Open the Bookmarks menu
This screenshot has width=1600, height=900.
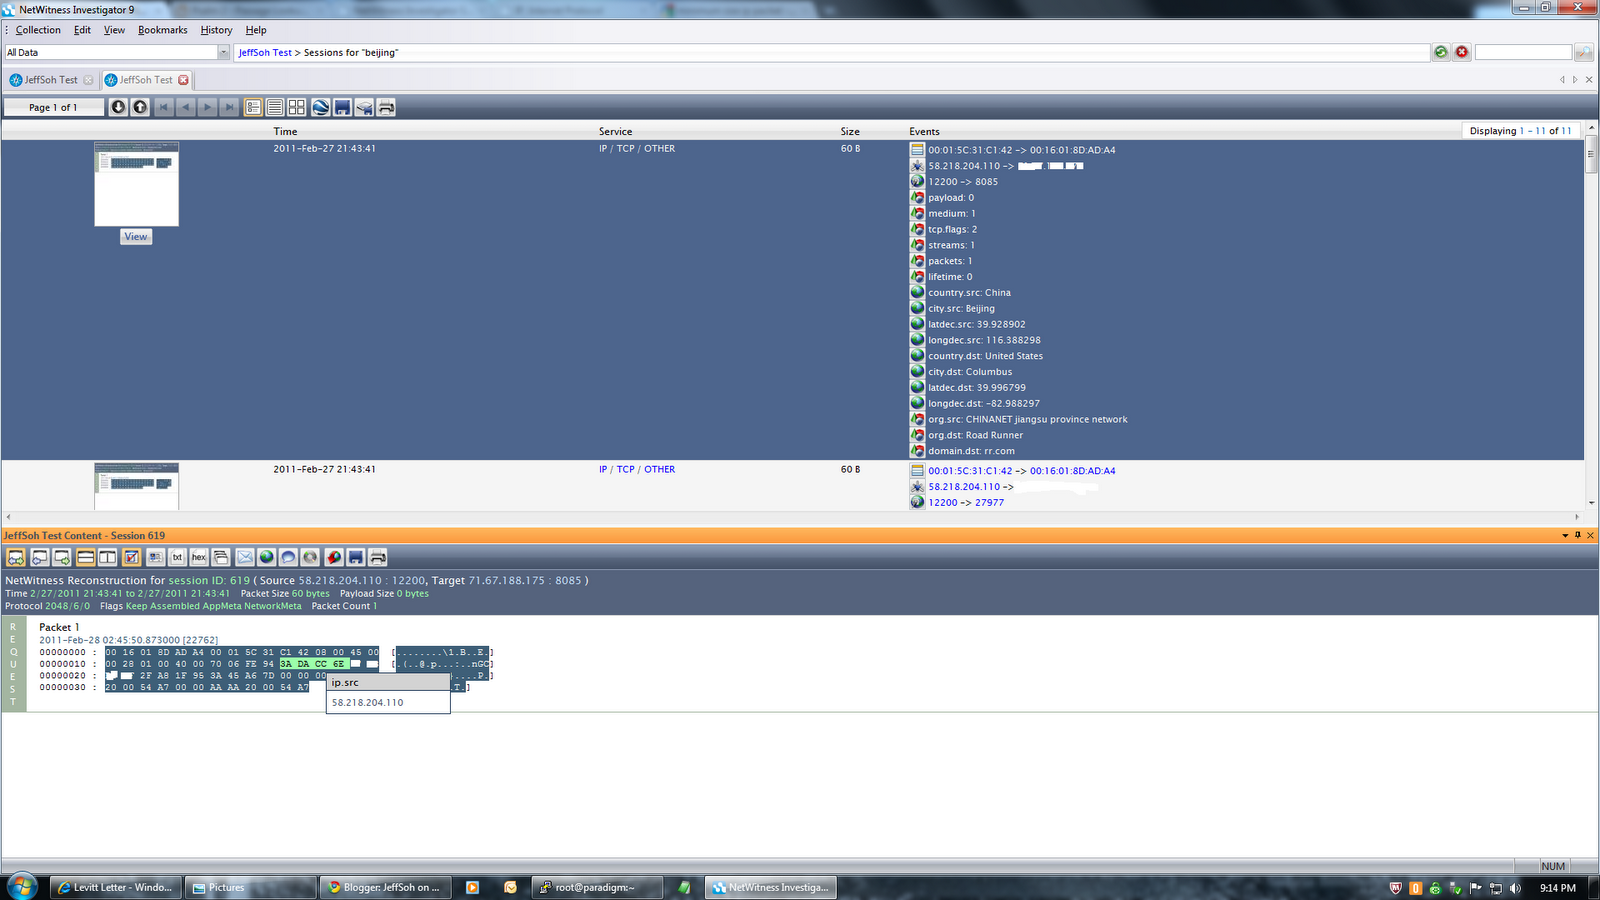pos(163,30)
